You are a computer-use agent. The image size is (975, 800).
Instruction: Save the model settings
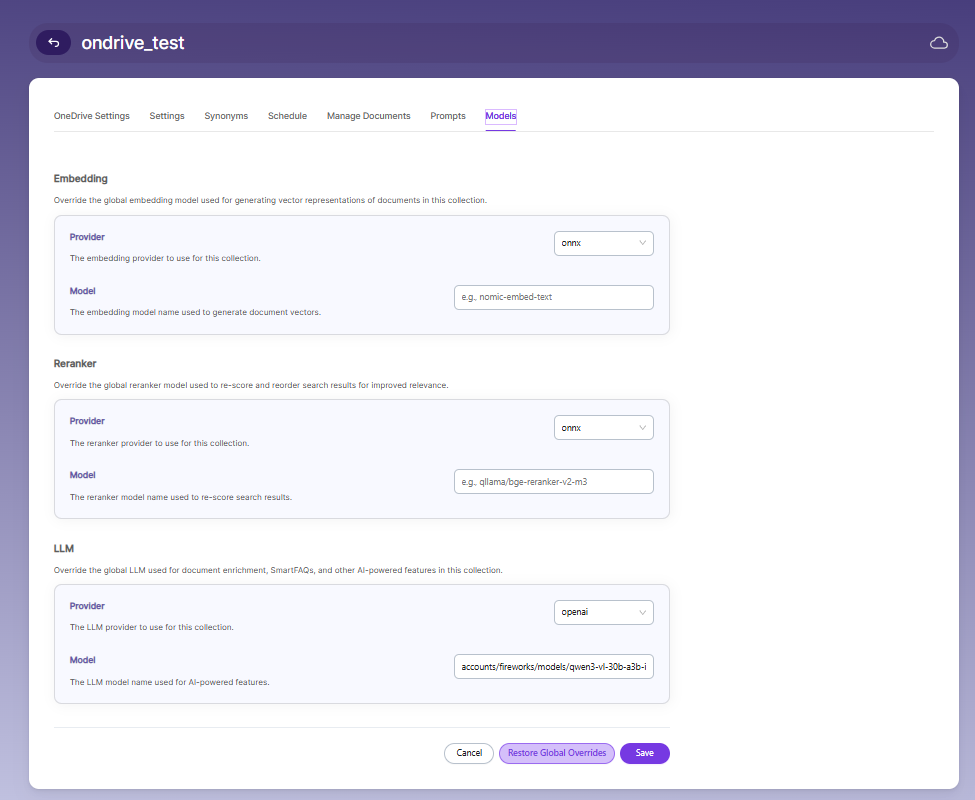(x=645, y=753)
